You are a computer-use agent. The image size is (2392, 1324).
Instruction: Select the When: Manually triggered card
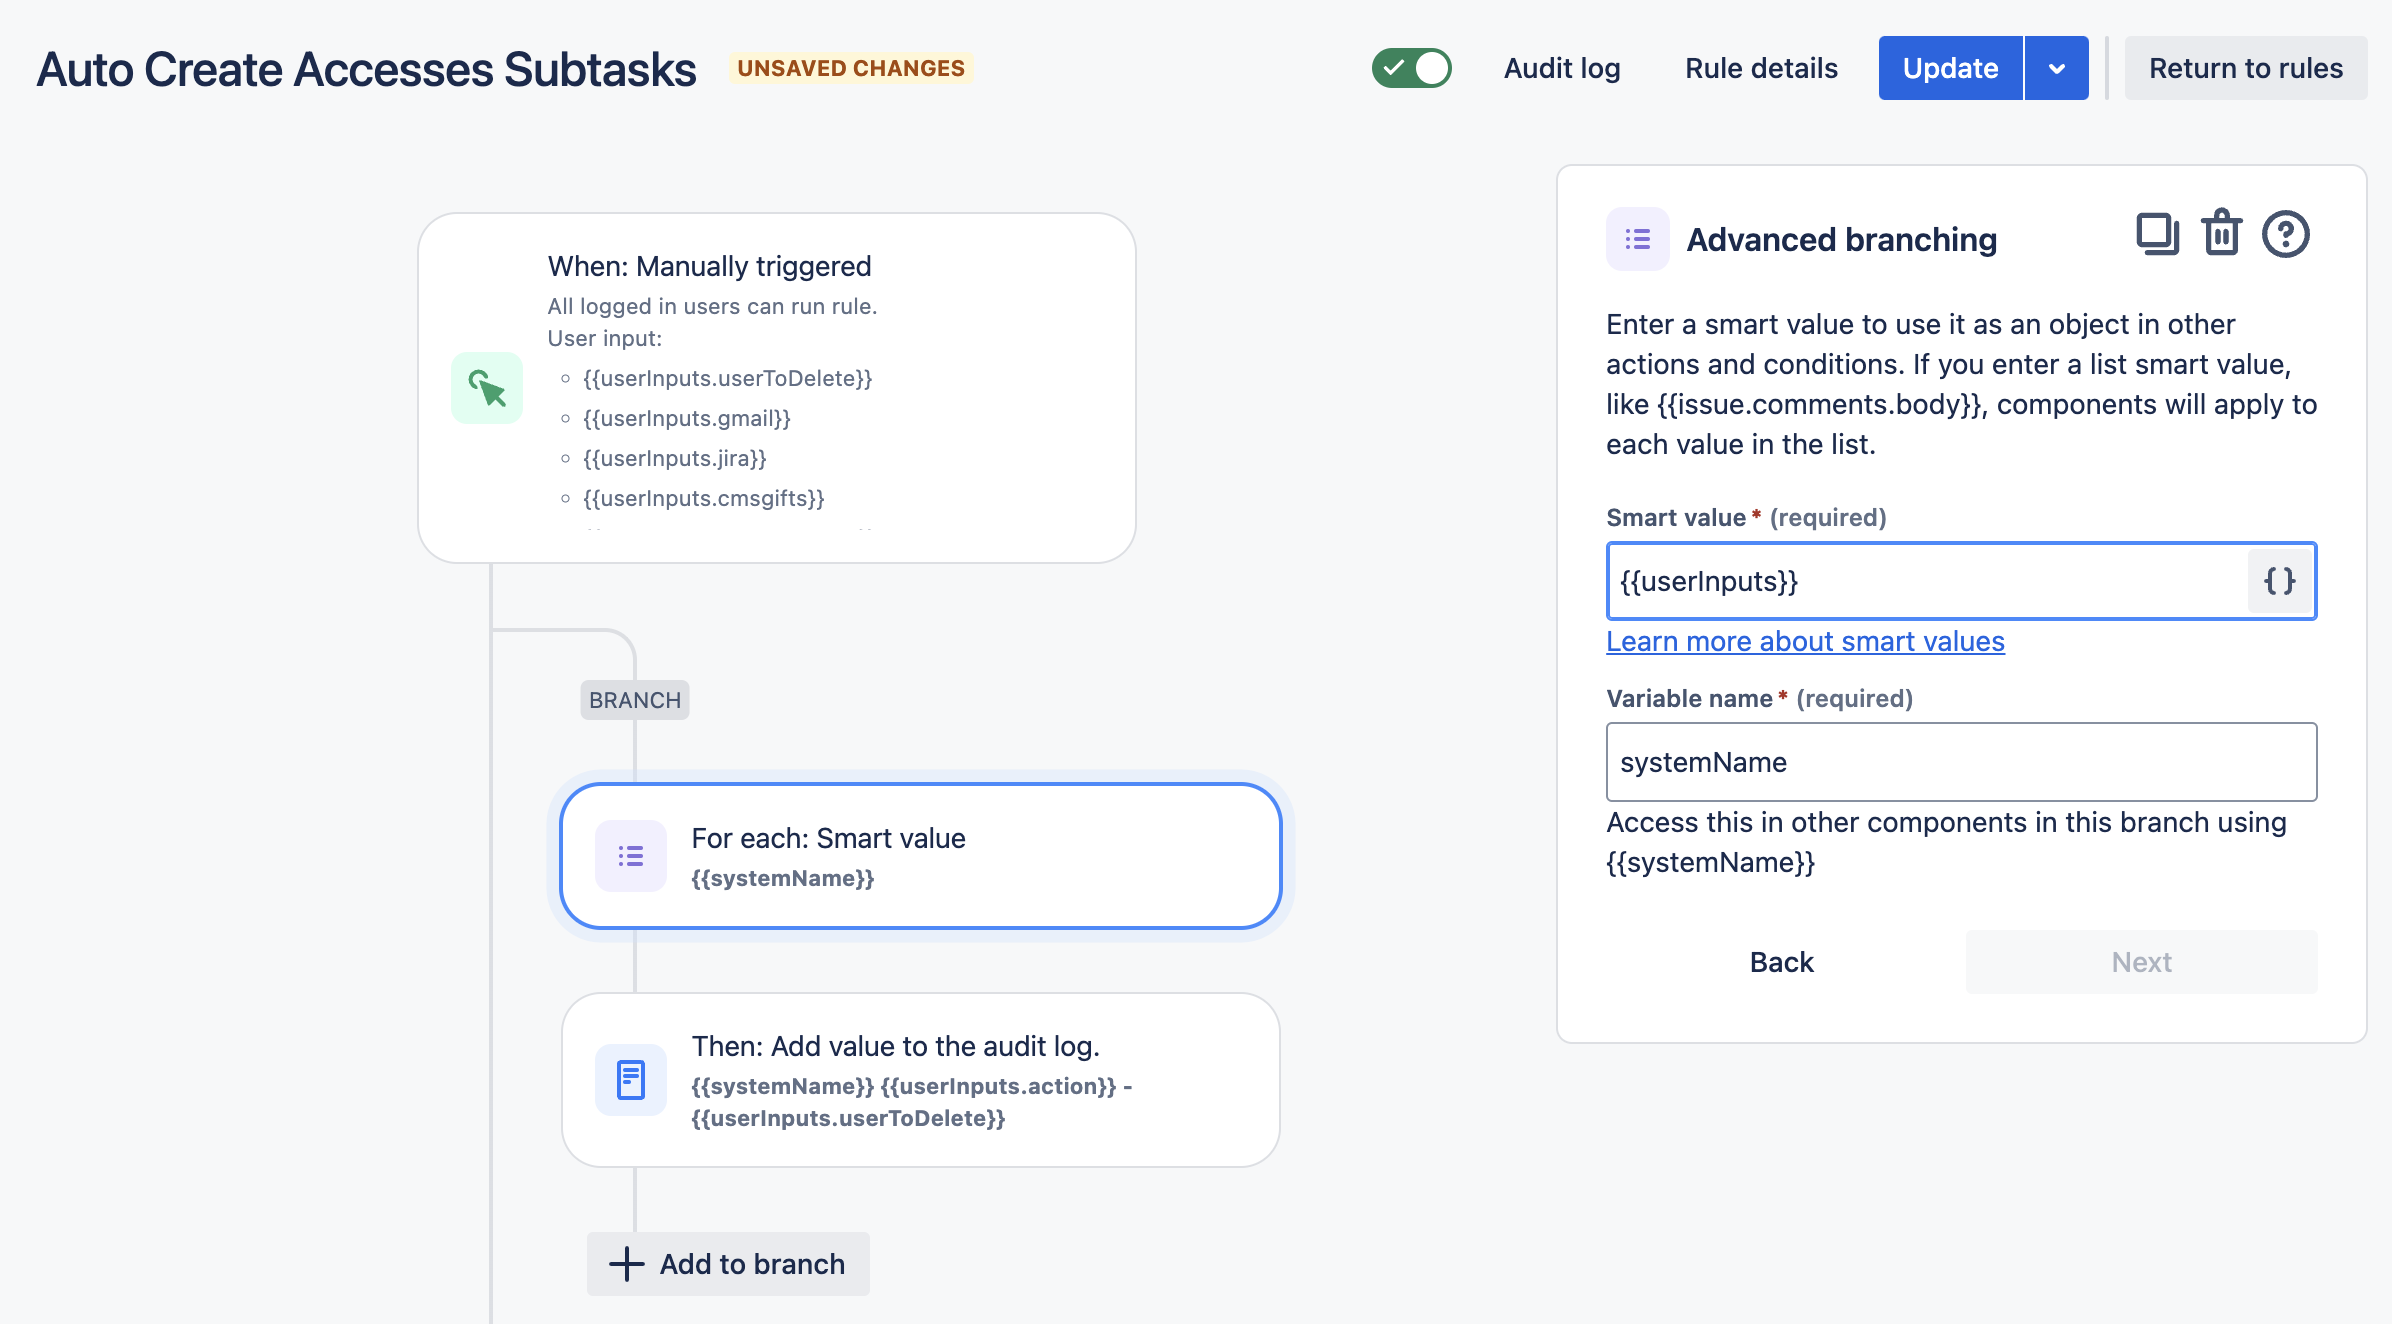(777, 388)
